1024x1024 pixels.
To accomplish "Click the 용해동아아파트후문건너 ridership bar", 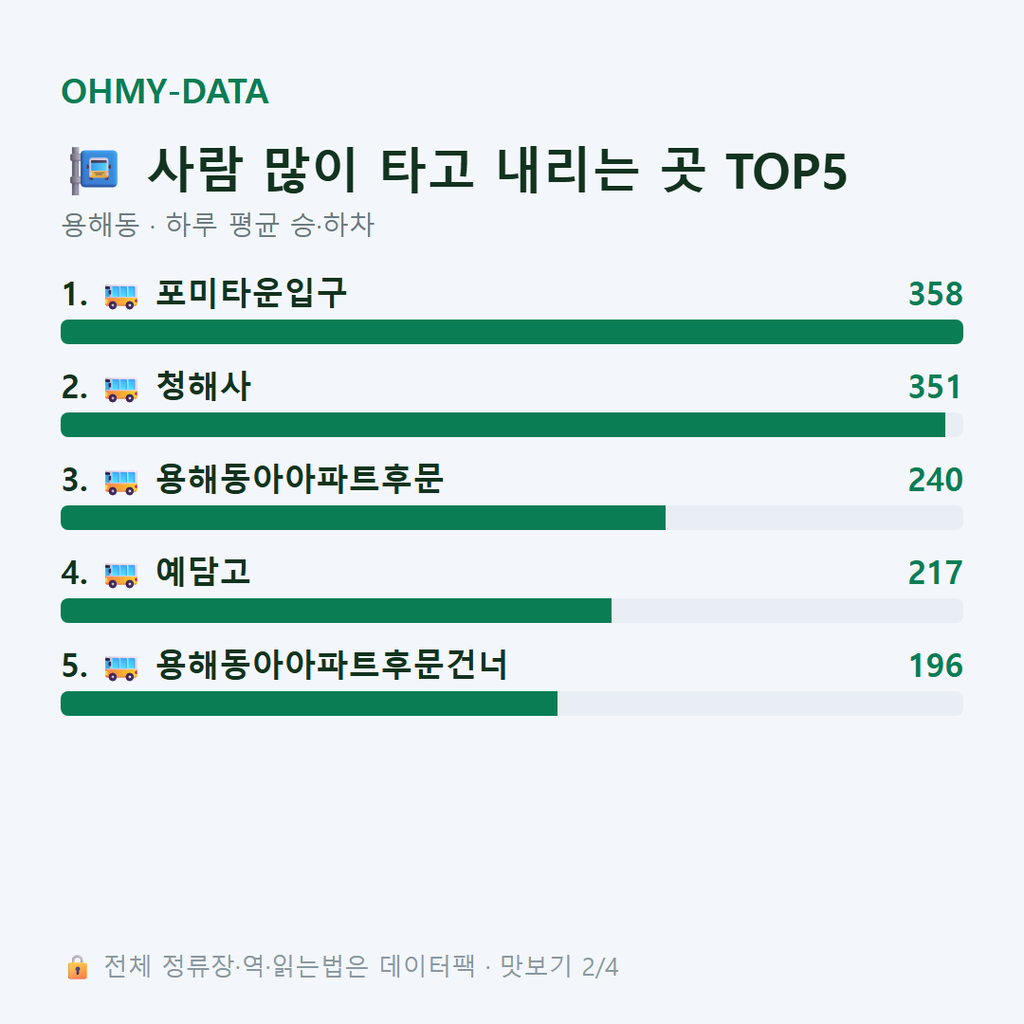I will [x=512, y=703].
